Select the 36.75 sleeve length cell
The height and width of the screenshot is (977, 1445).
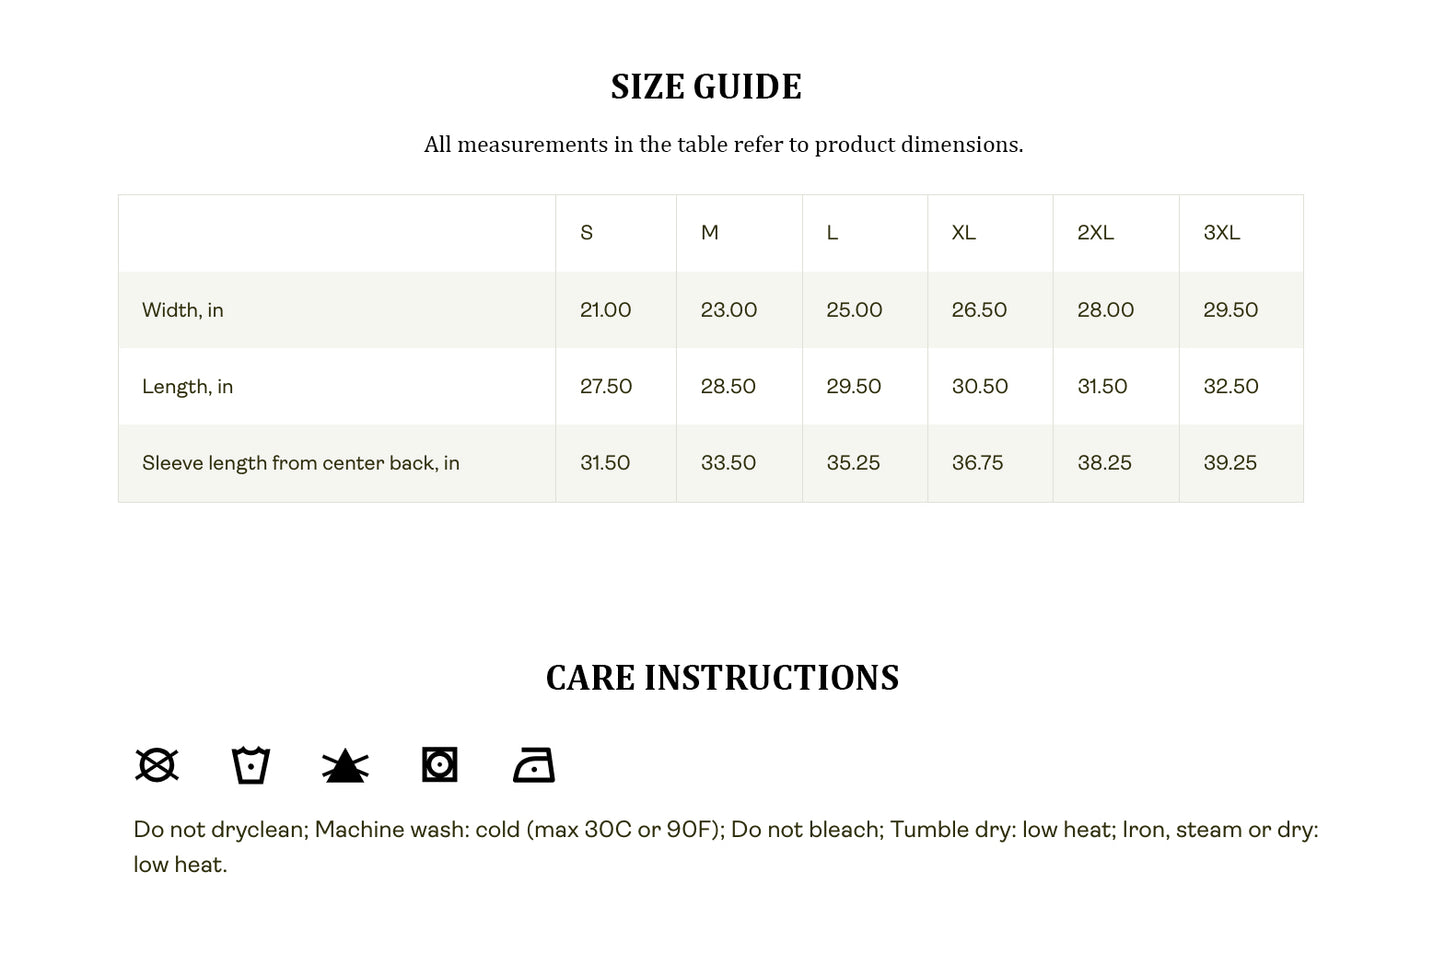(x=978, y=463)
